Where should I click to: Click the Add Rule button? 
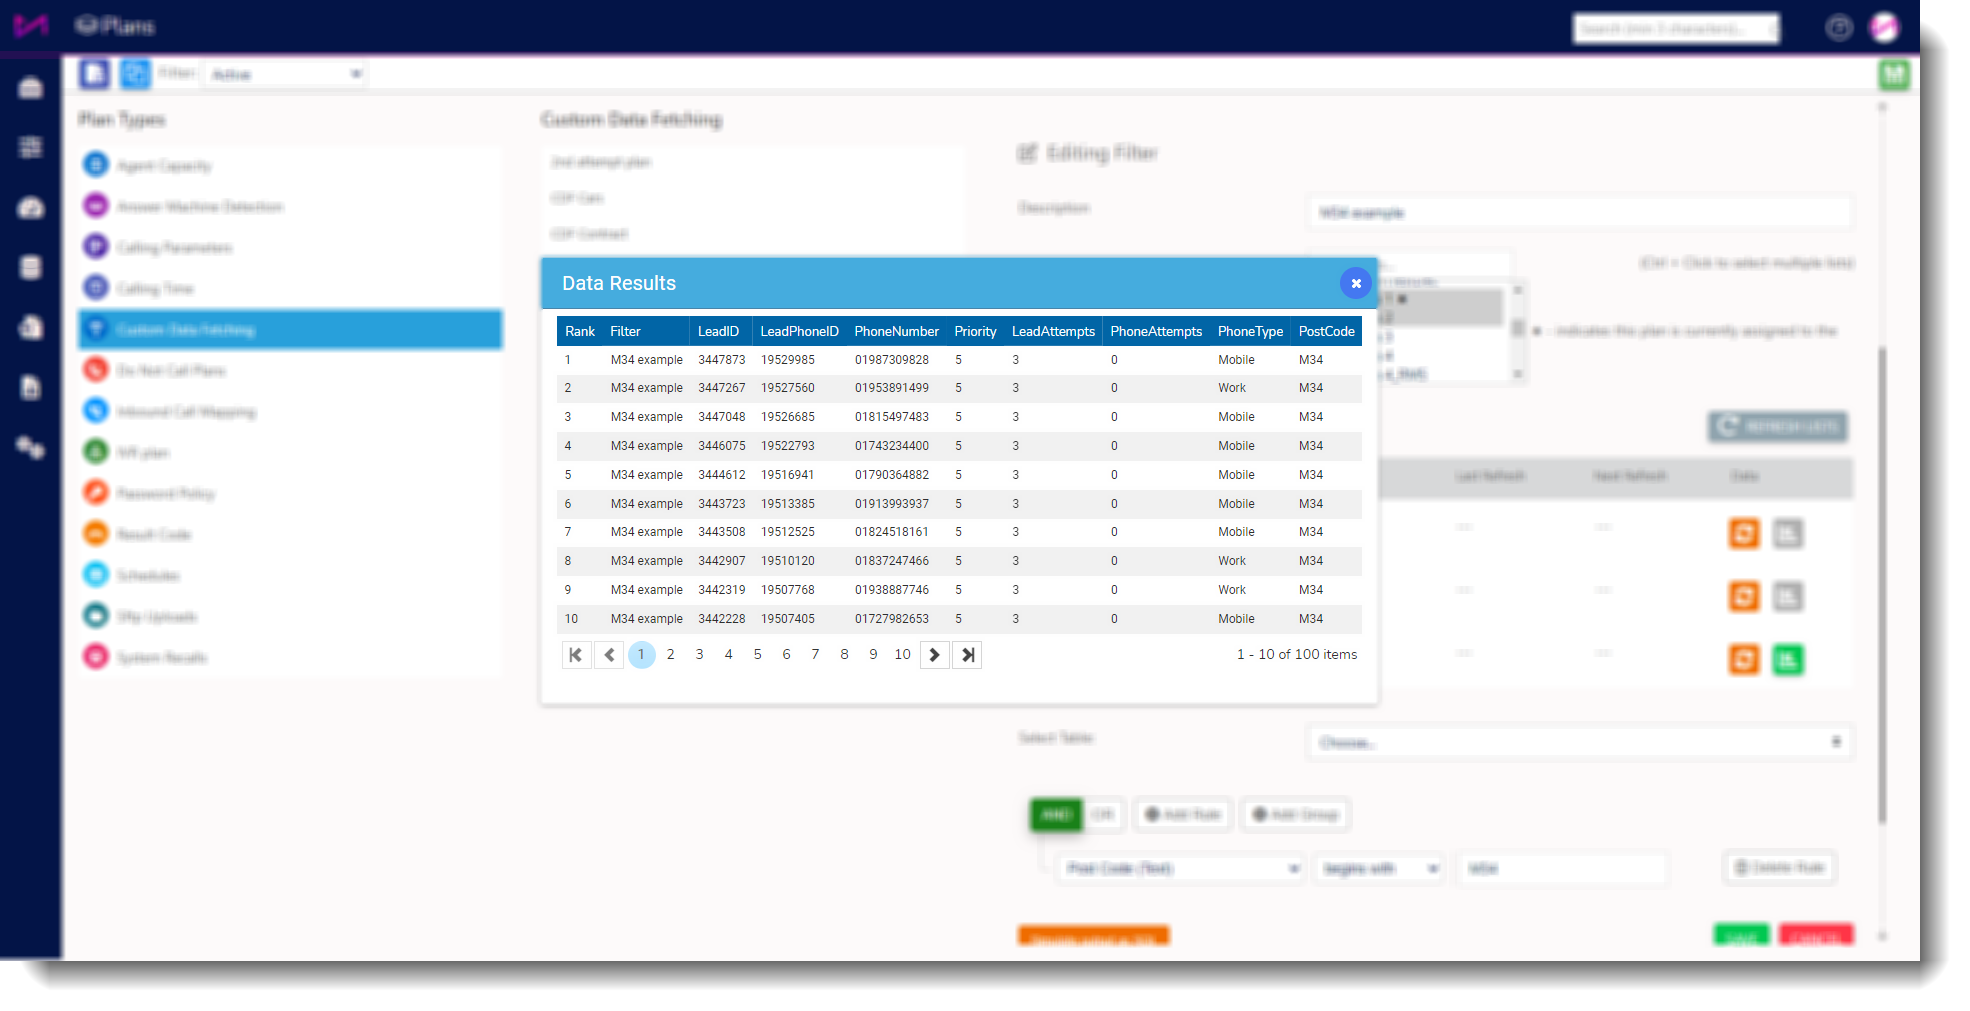coord(1183,815)
